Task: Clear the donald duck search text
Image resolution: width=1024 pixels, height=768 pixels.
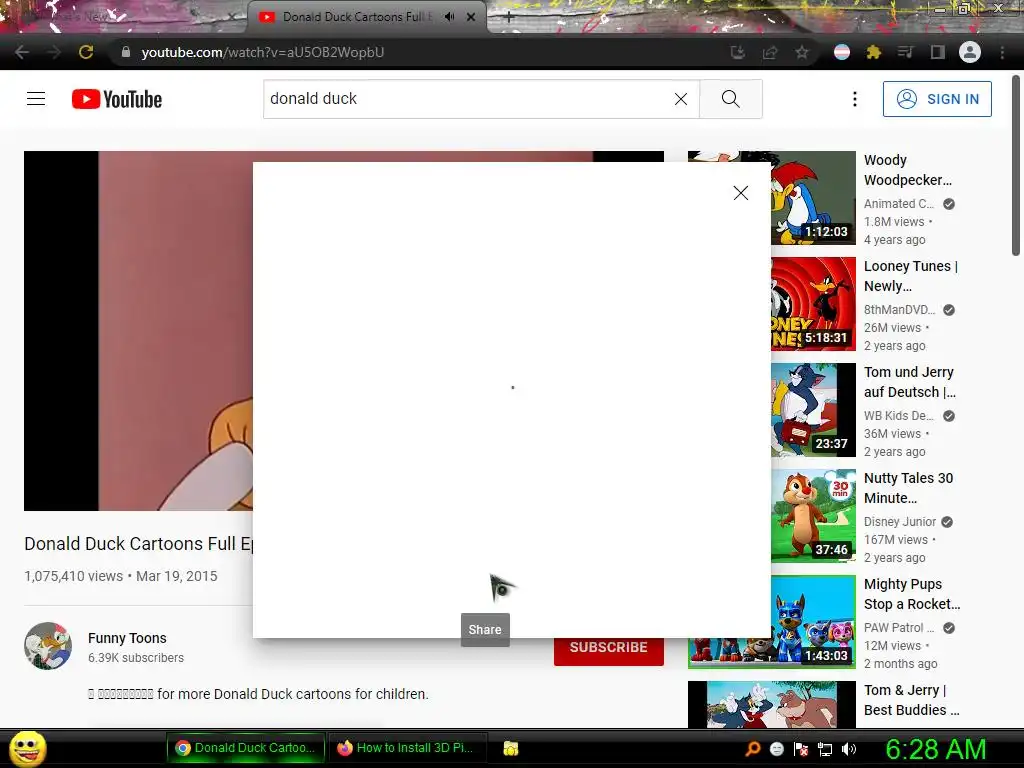Action: pyautogui.click(x=680, y=99)
